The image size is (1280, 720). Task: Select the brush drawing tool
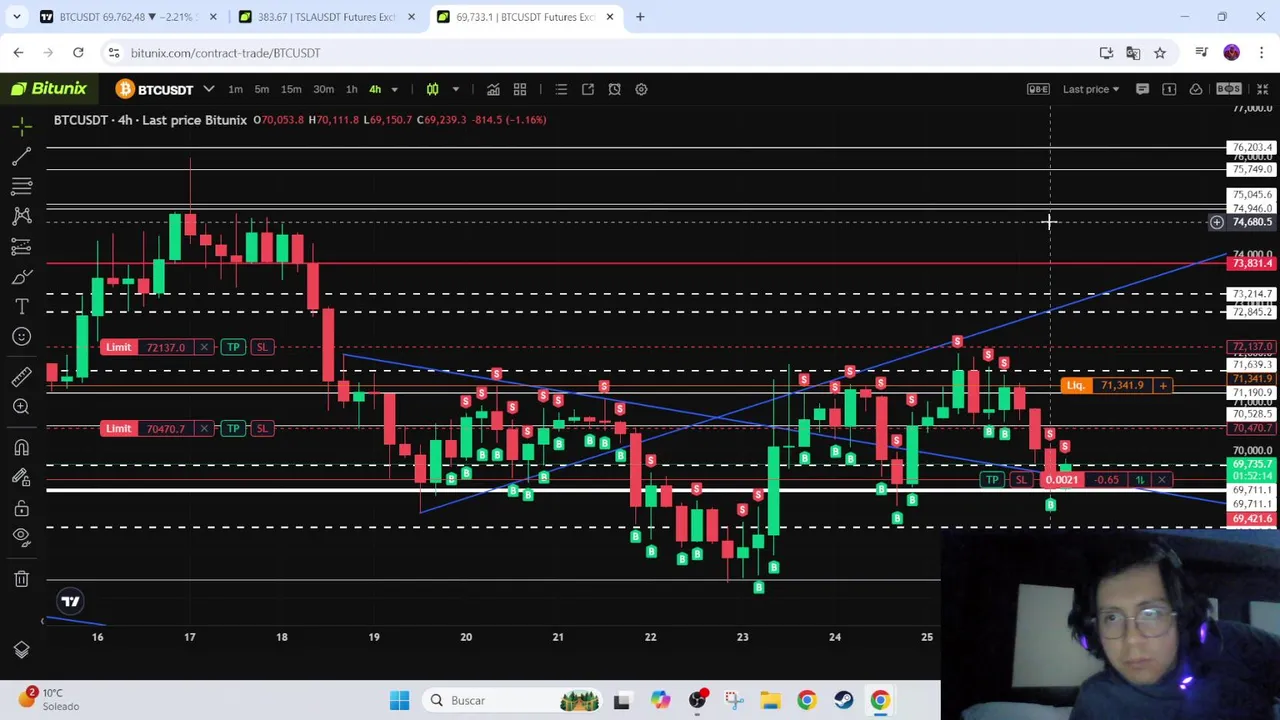22,276
